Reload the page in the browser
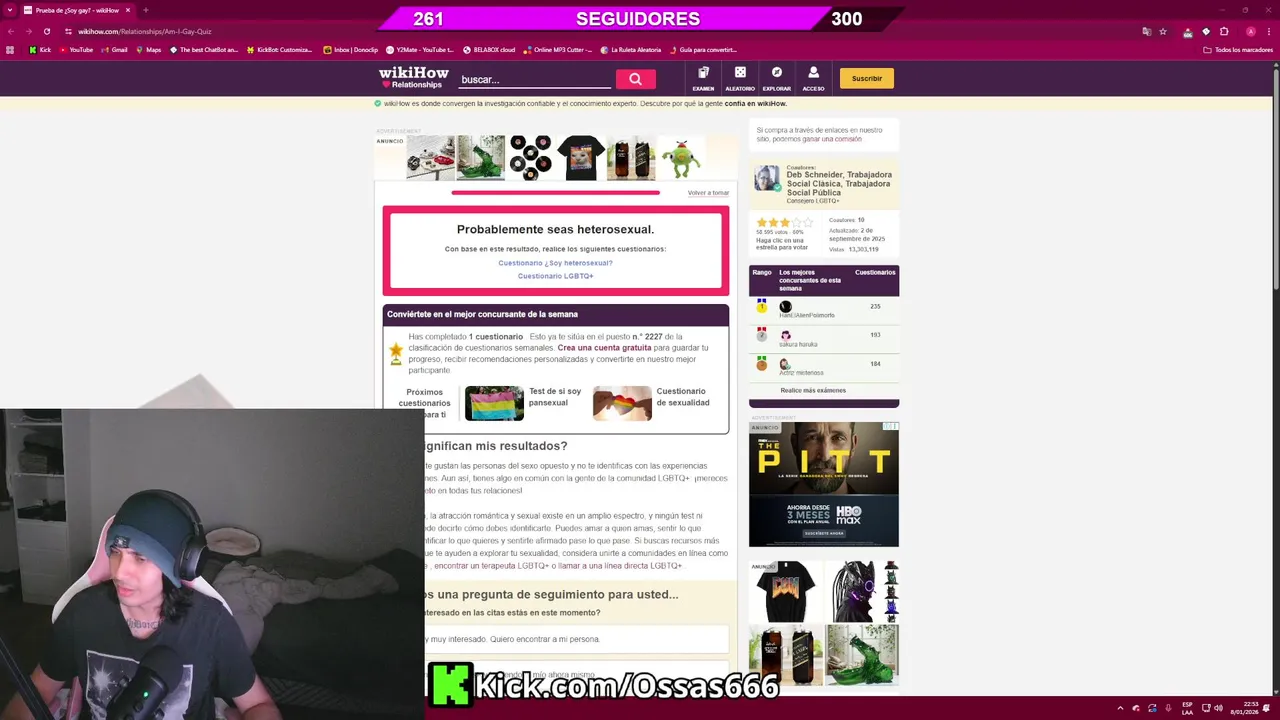Image resolution: width=1280 pixels, height=720 pixels. point(46,31)
